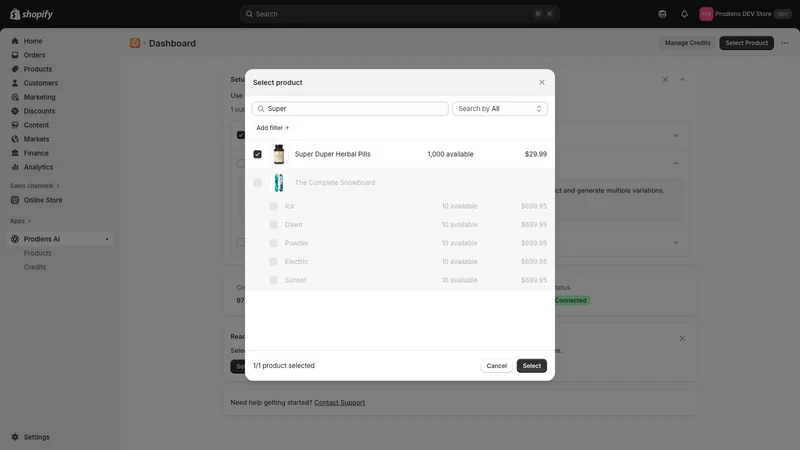The width and height of the screenshot is (800, 450).
Task: Open the Add filter menu
Action: pyautogui.click(x=272, y=128)
